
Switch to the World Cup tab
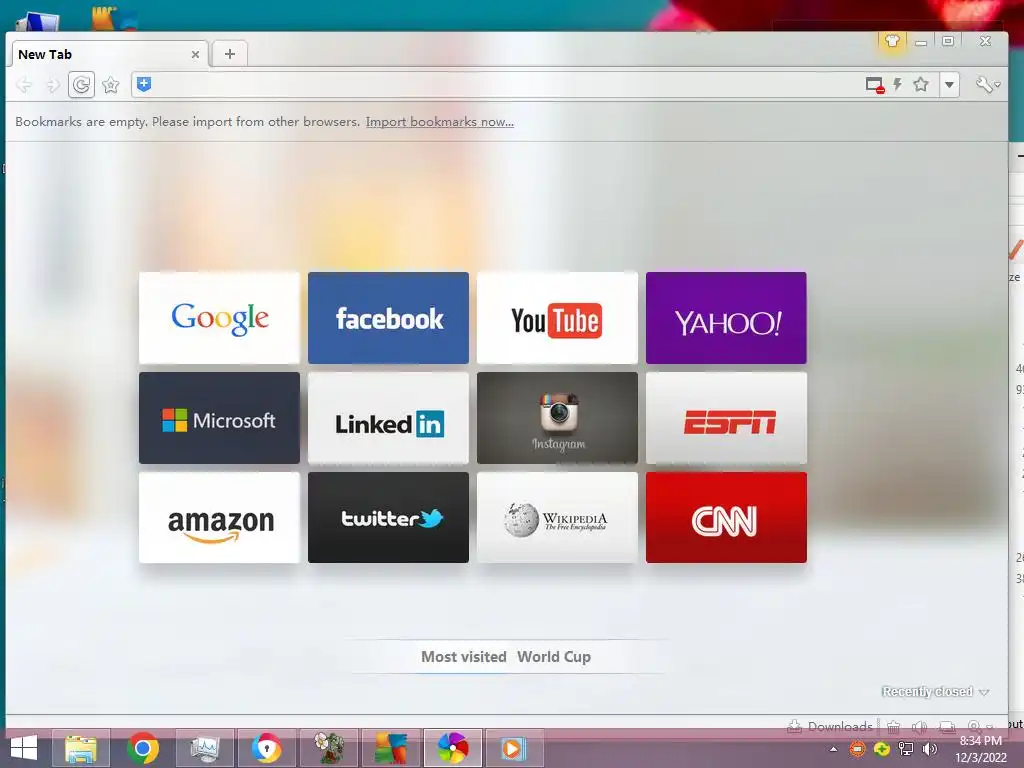tap(554, 657)
